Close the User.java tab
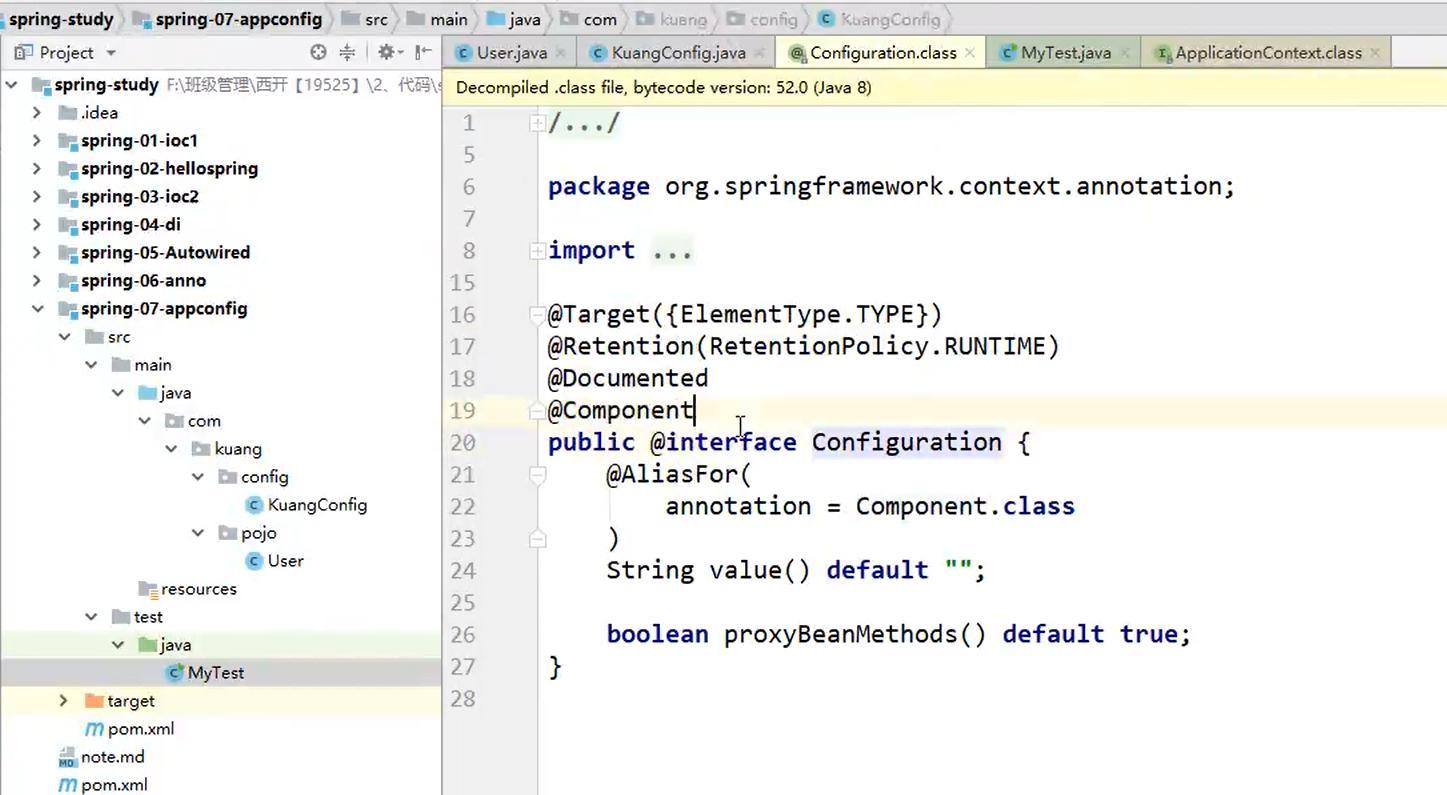The image size is (1447, 795). point(560,53)
